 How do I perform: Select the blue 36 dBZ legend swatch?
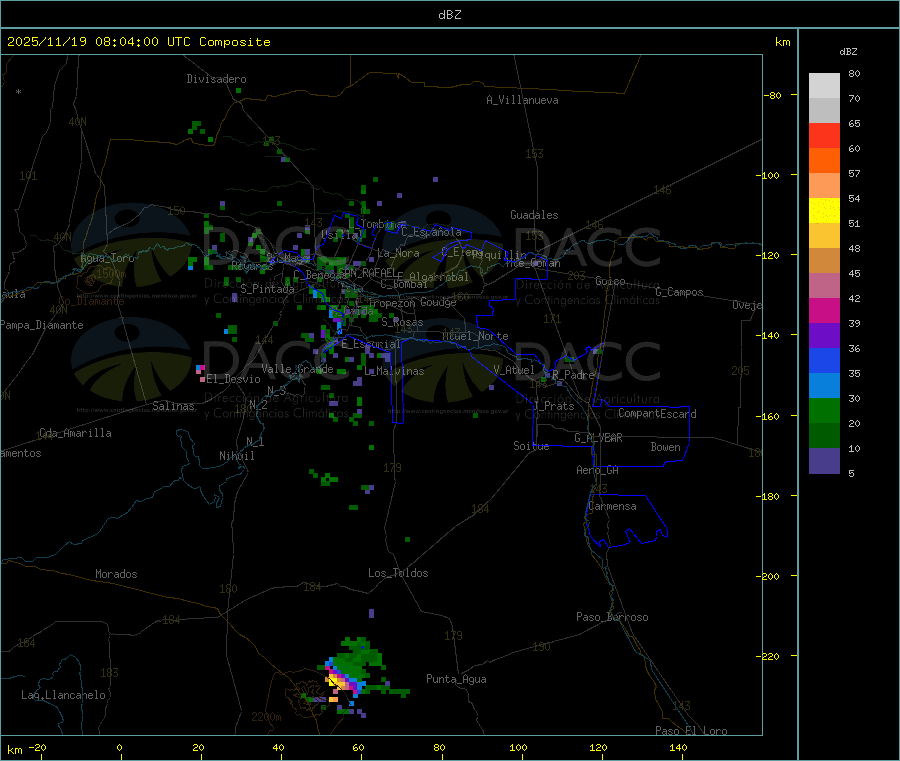coord(824,360)
